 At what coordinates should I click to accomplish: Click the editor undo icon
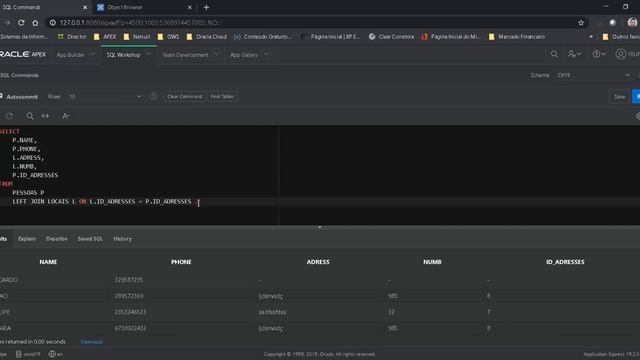coord(9,116)
